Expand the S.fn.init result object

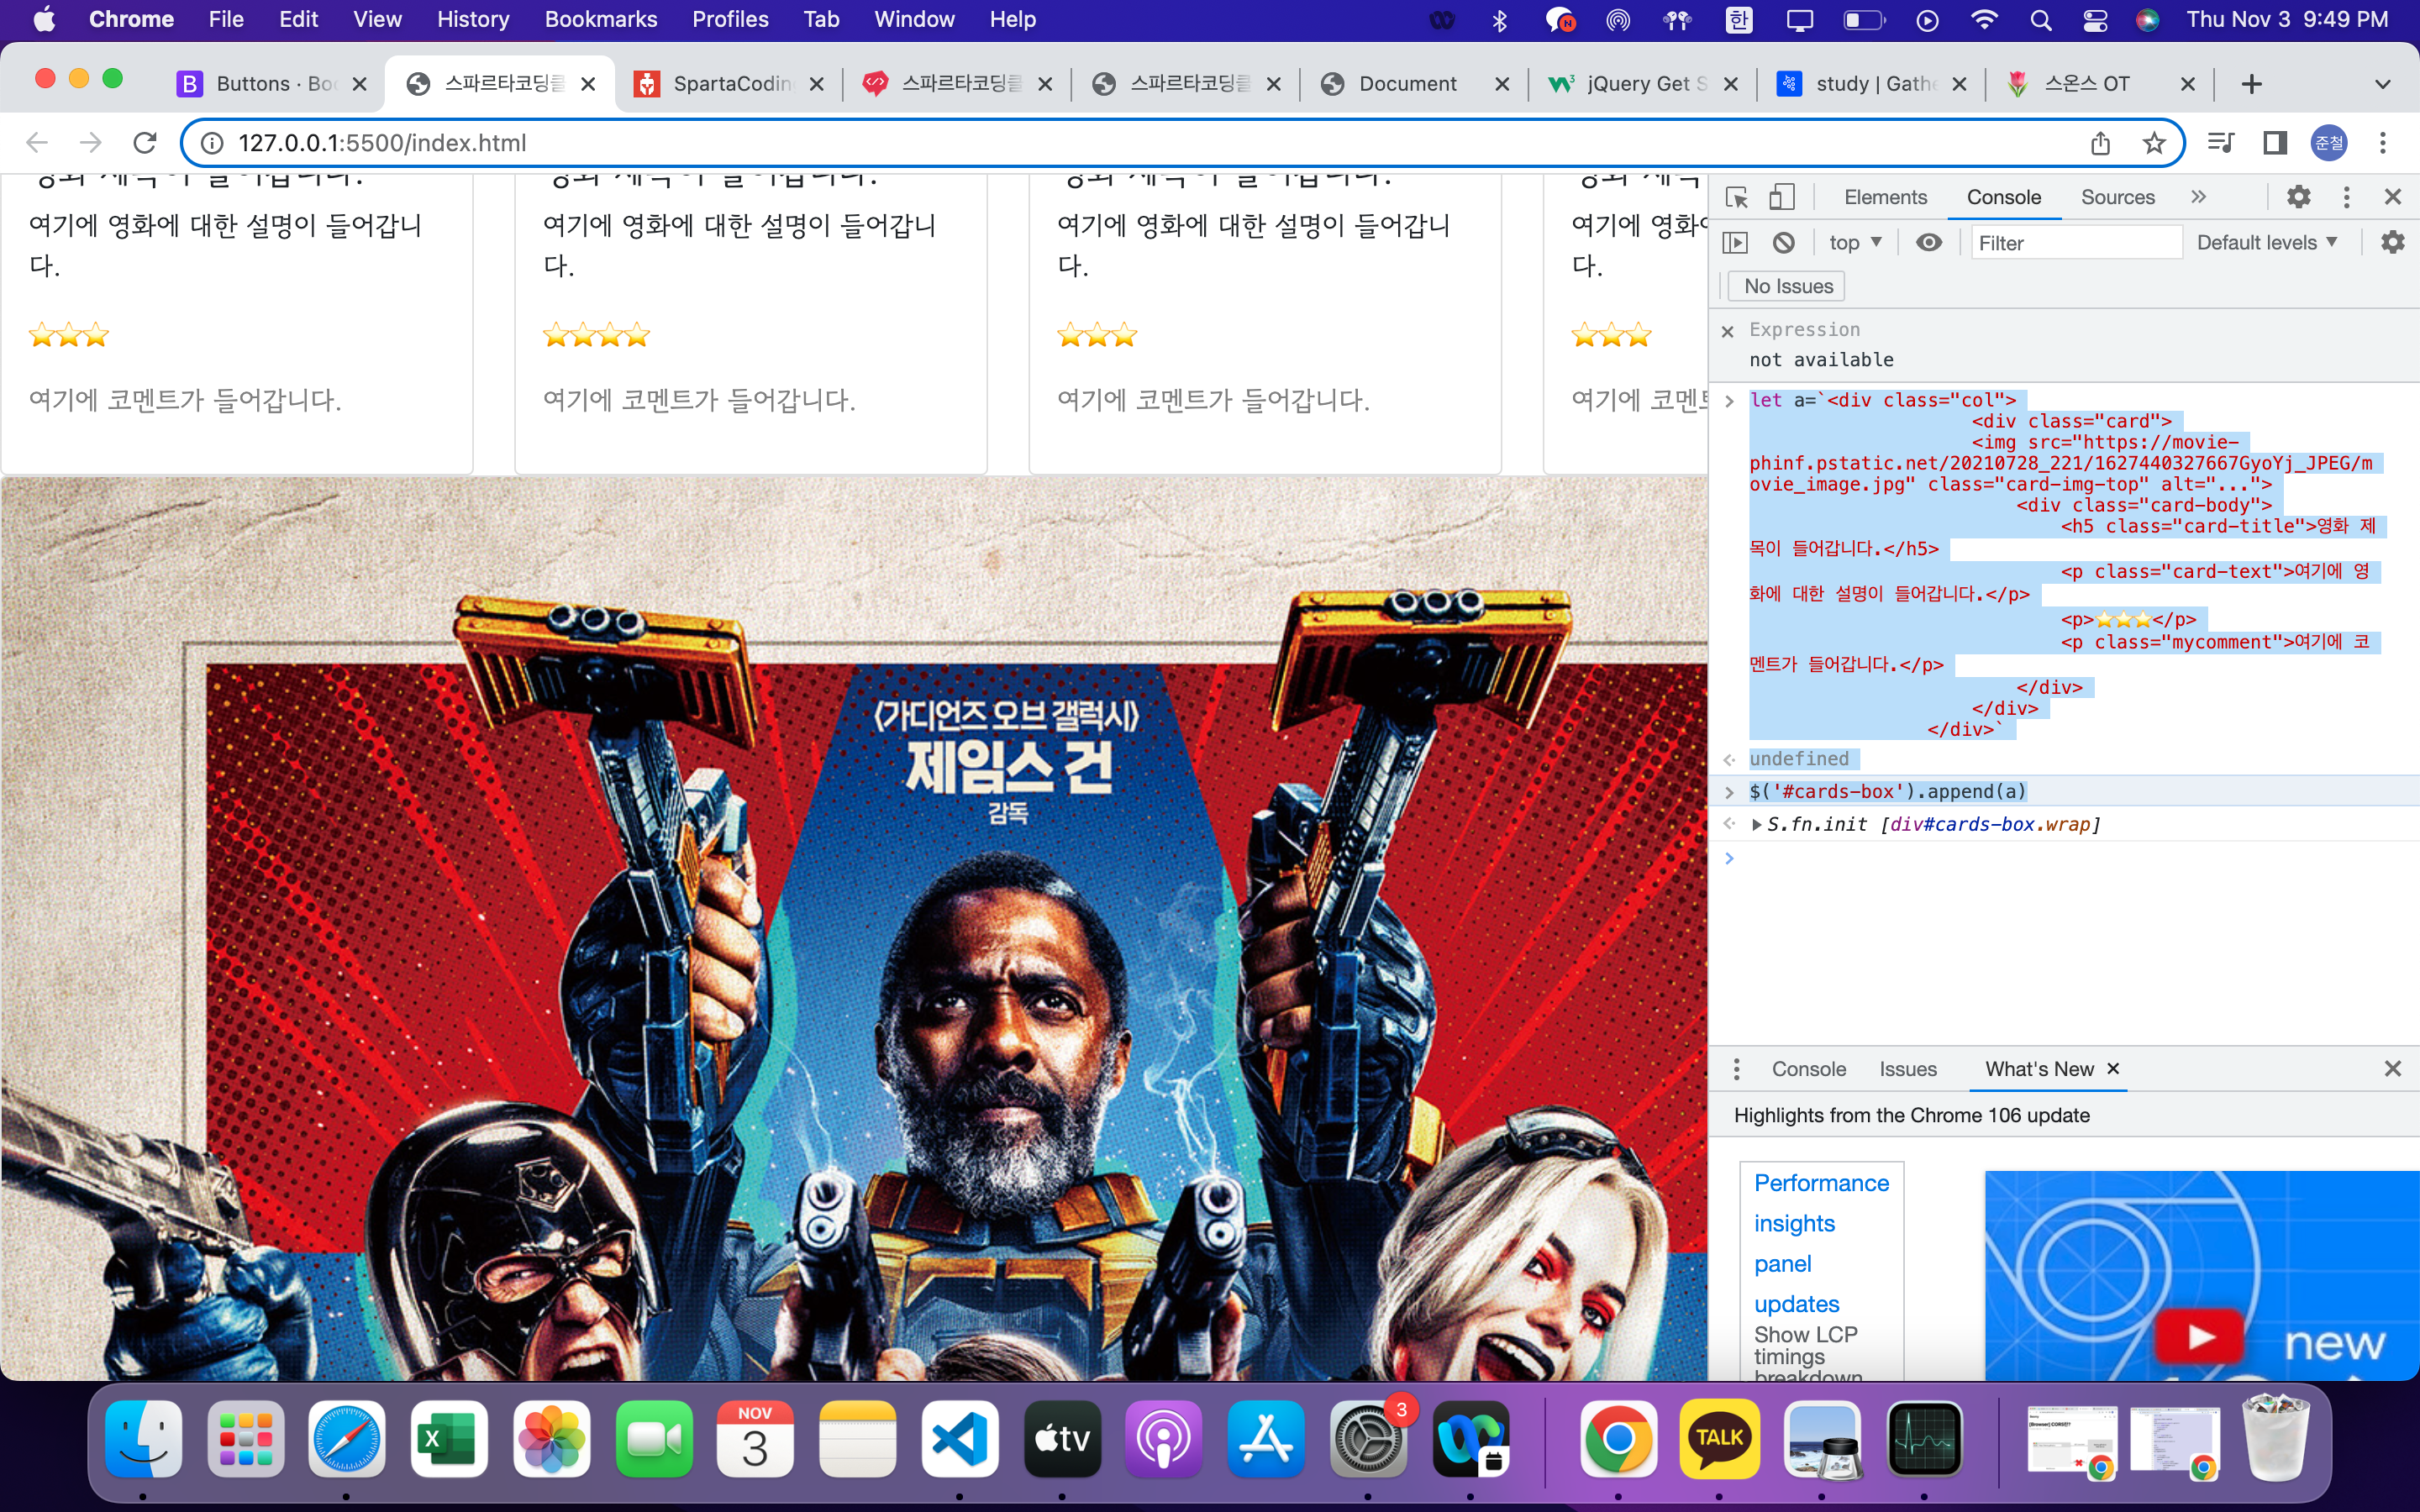[x=1757, y=825]
